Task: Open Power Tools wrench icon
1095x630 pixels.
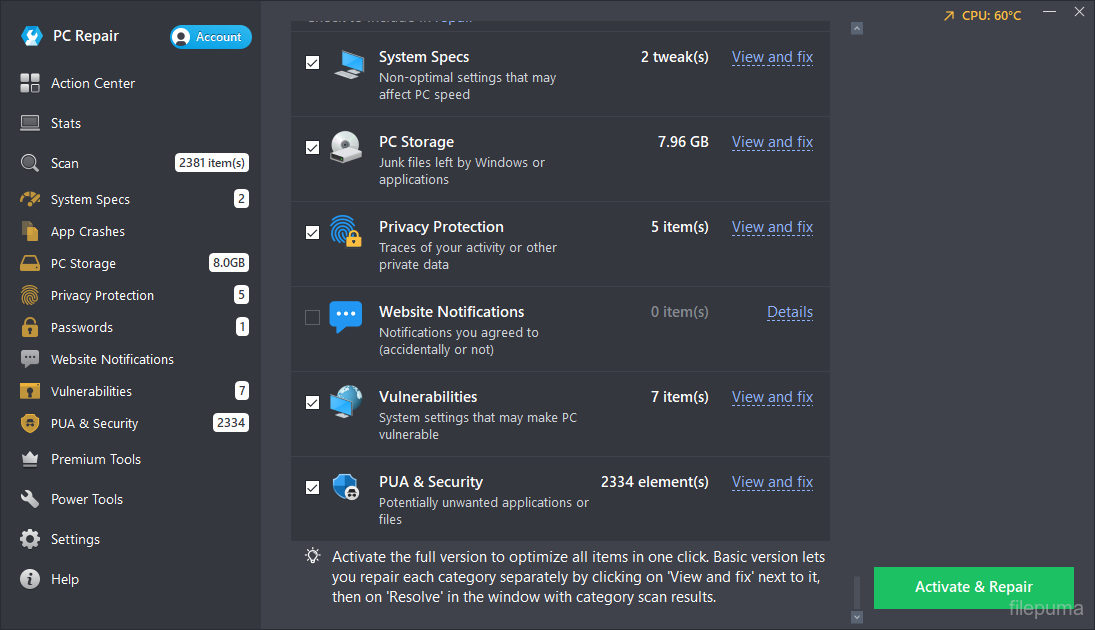Action: point(30,499)
